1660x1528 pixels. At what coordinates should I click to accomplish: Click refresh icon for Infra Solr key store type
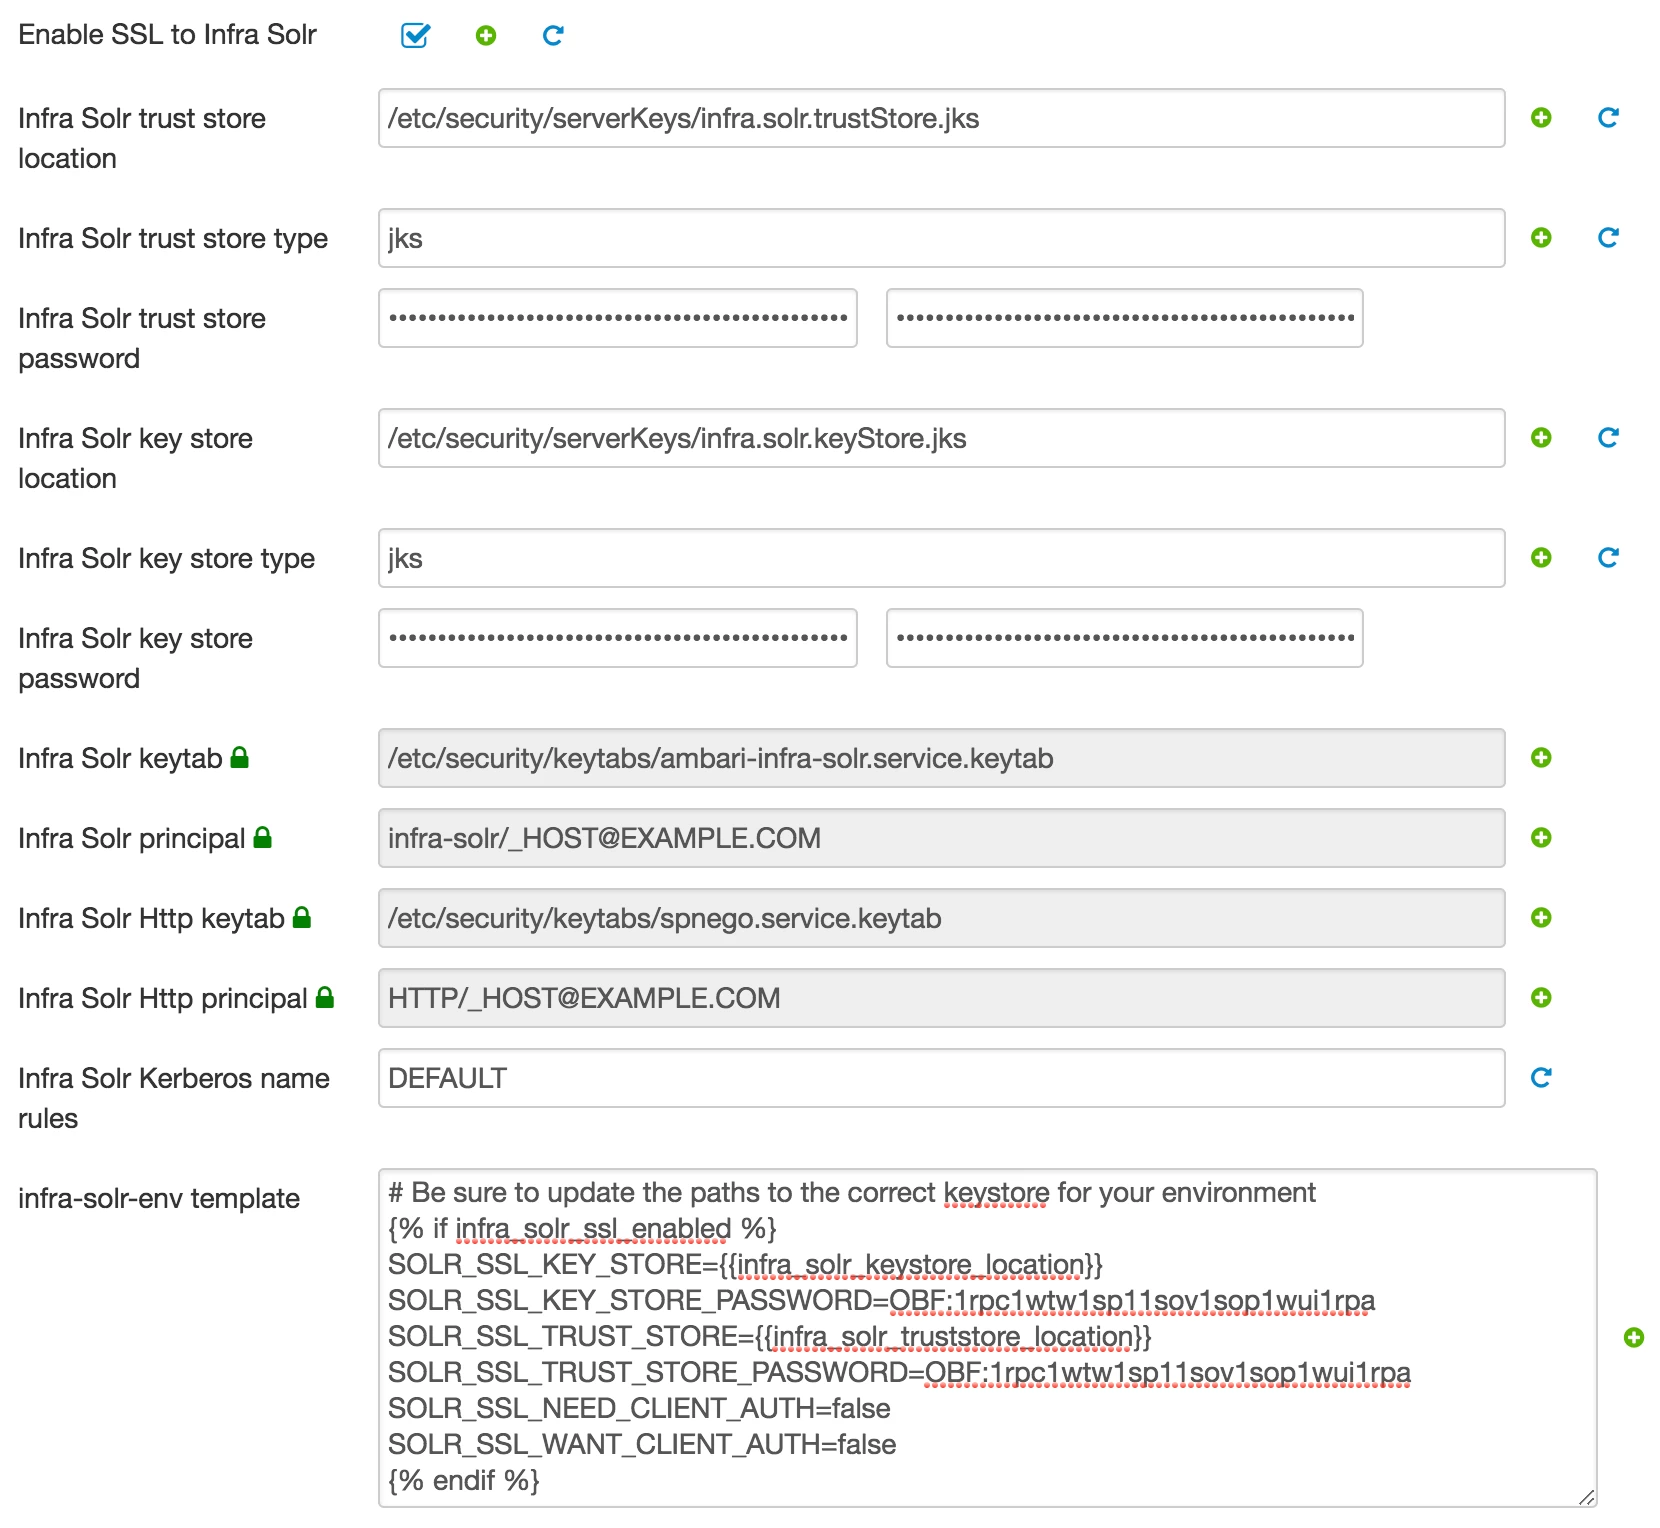1608,558
